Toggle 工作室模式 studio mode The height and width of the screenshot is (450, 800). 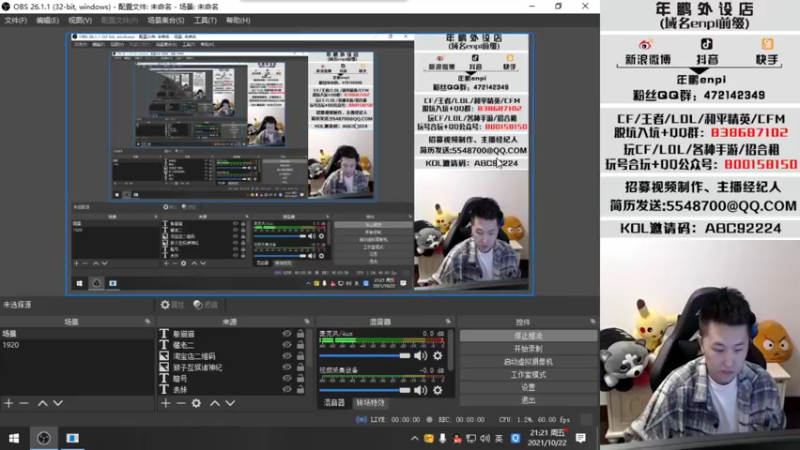coord(528,374)
